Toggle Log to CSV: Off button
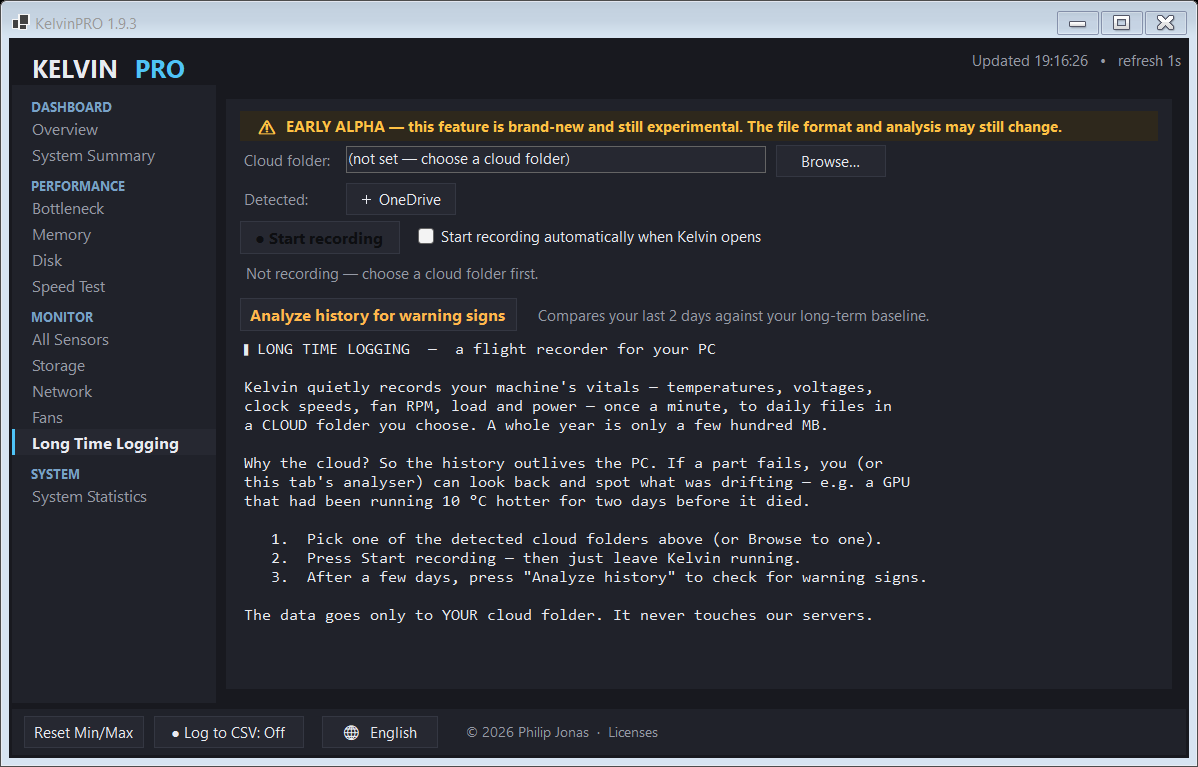The image size is (1198, 767). coord(229,733)
